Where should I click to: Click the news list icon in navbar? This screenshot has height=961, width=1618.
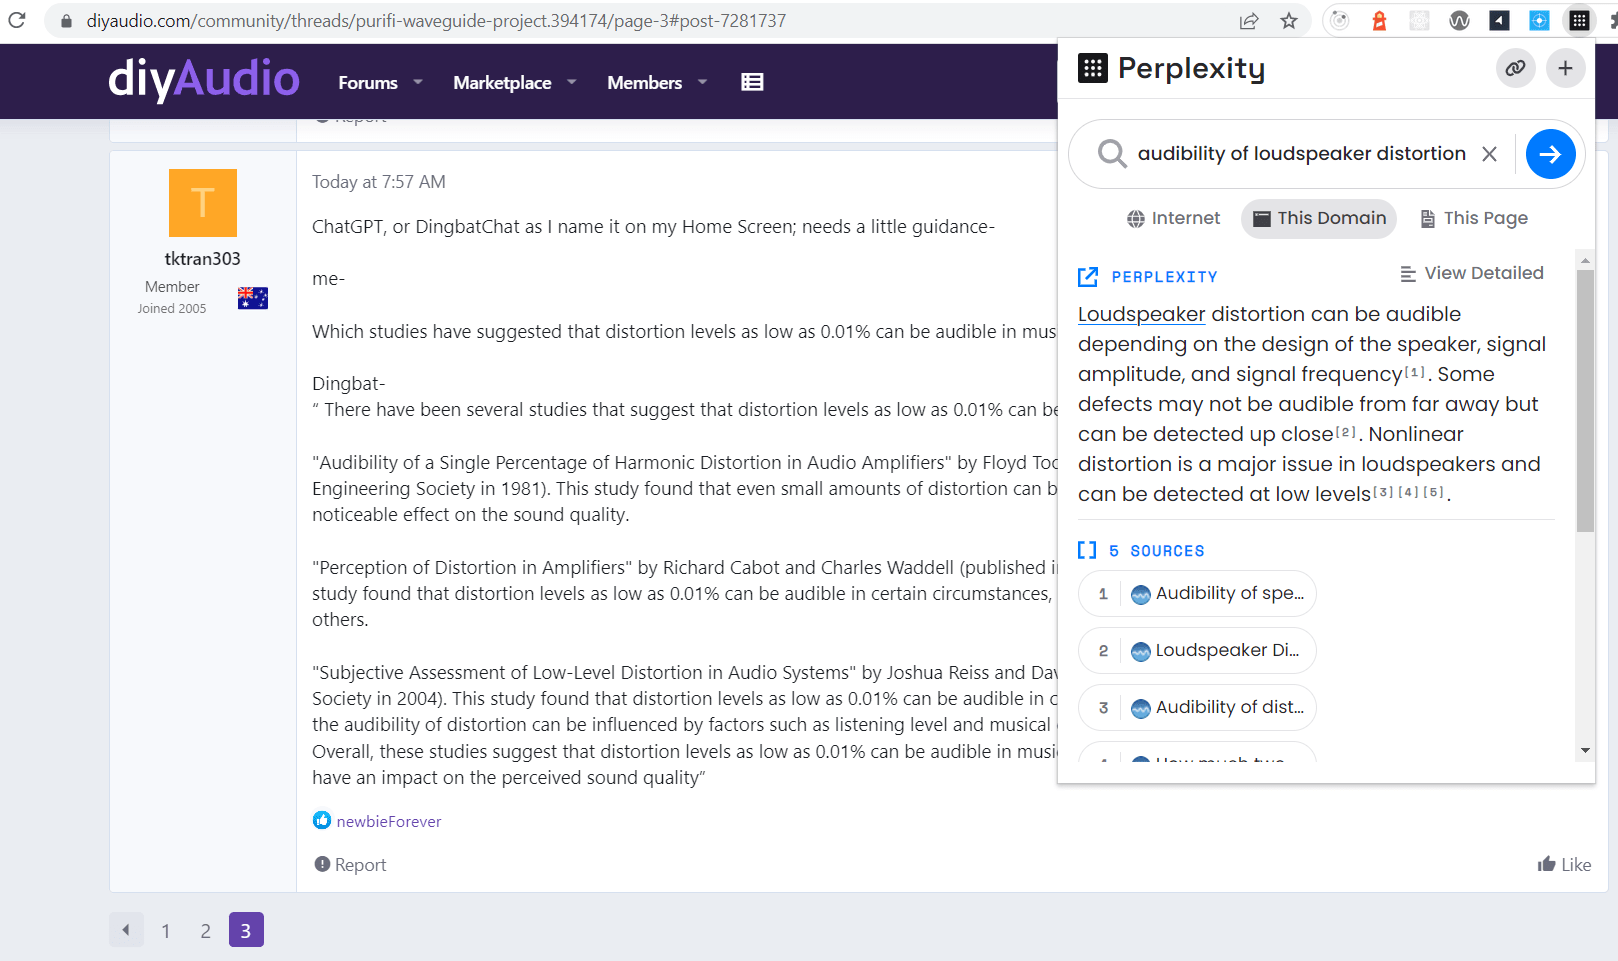pos(752,82)
